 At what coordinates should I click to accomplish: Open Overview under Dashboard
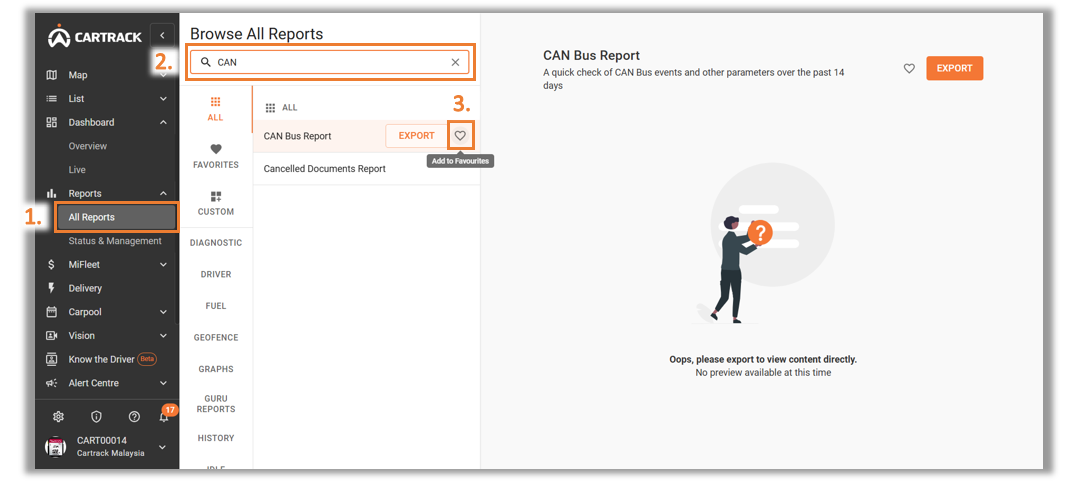click(x=88, y=146)
